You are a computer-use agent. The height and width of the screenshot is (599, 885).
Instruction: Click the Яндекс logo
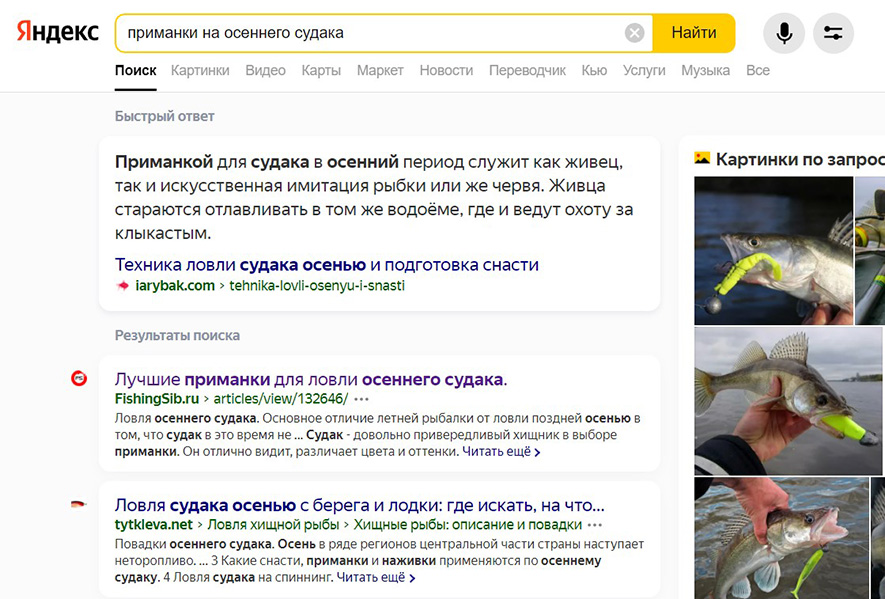click(58, 32)
